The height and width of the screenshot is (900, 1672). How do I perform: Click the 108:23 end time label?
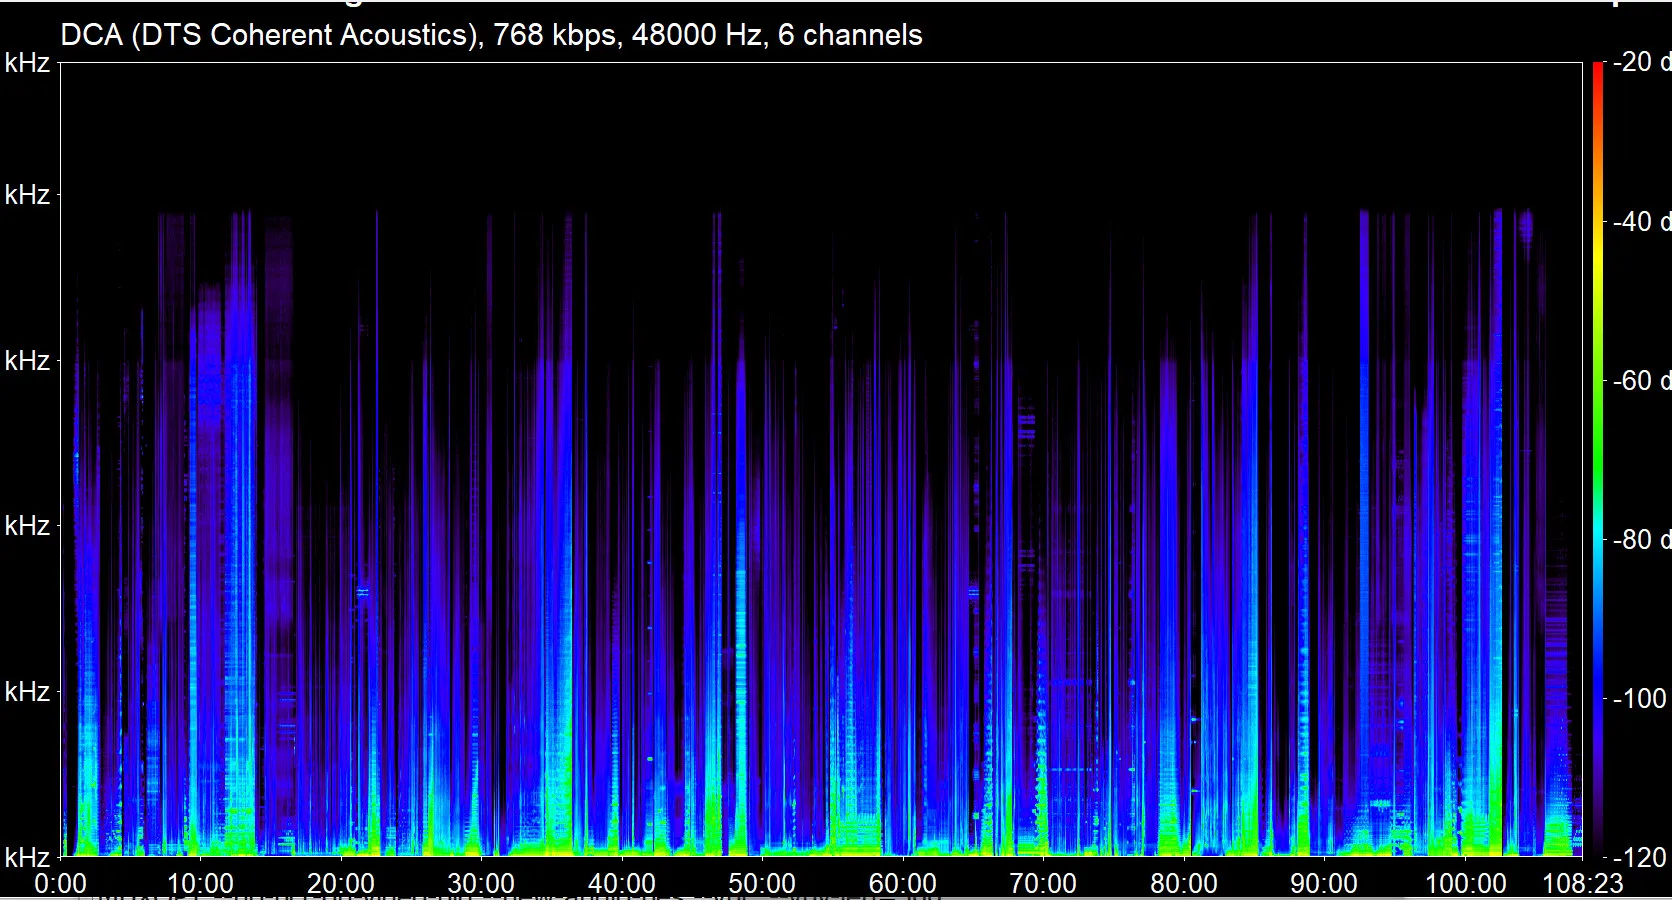click(x=1583, y=883)
